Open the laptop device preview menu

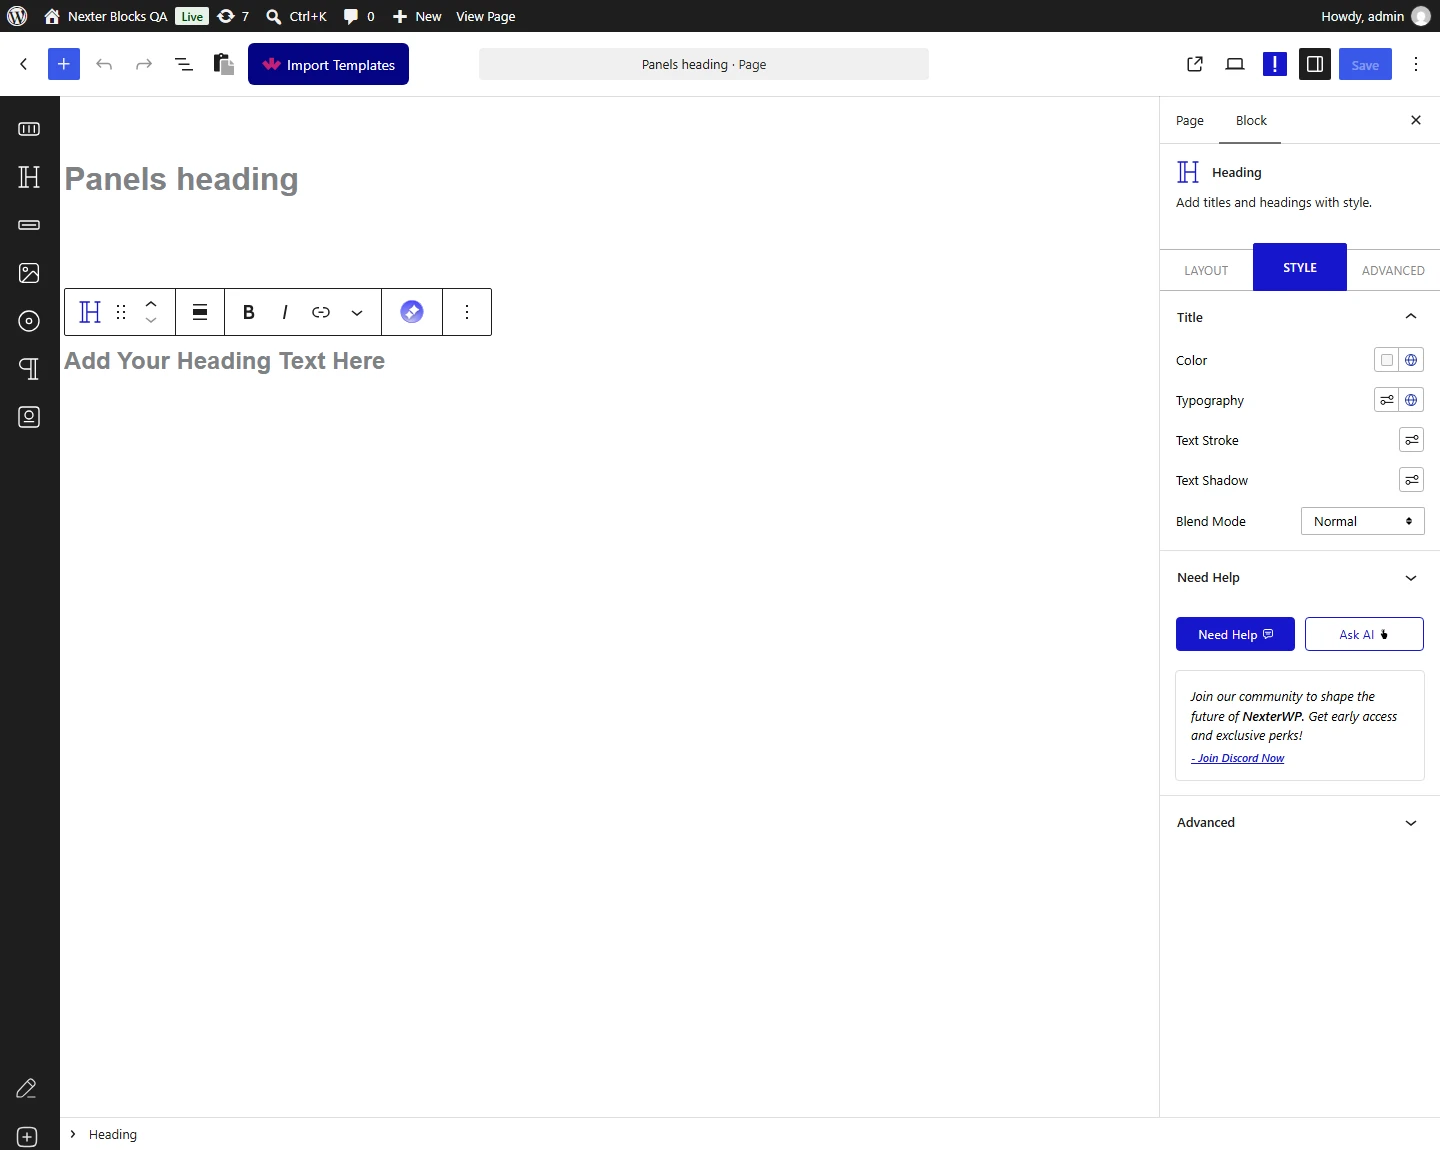[1235, 64]
